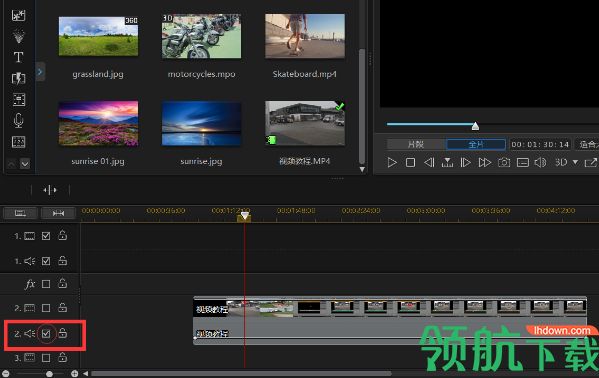Lock video track 2
Image resolution: width=599 pixels, height=378 pixels.
63,307
